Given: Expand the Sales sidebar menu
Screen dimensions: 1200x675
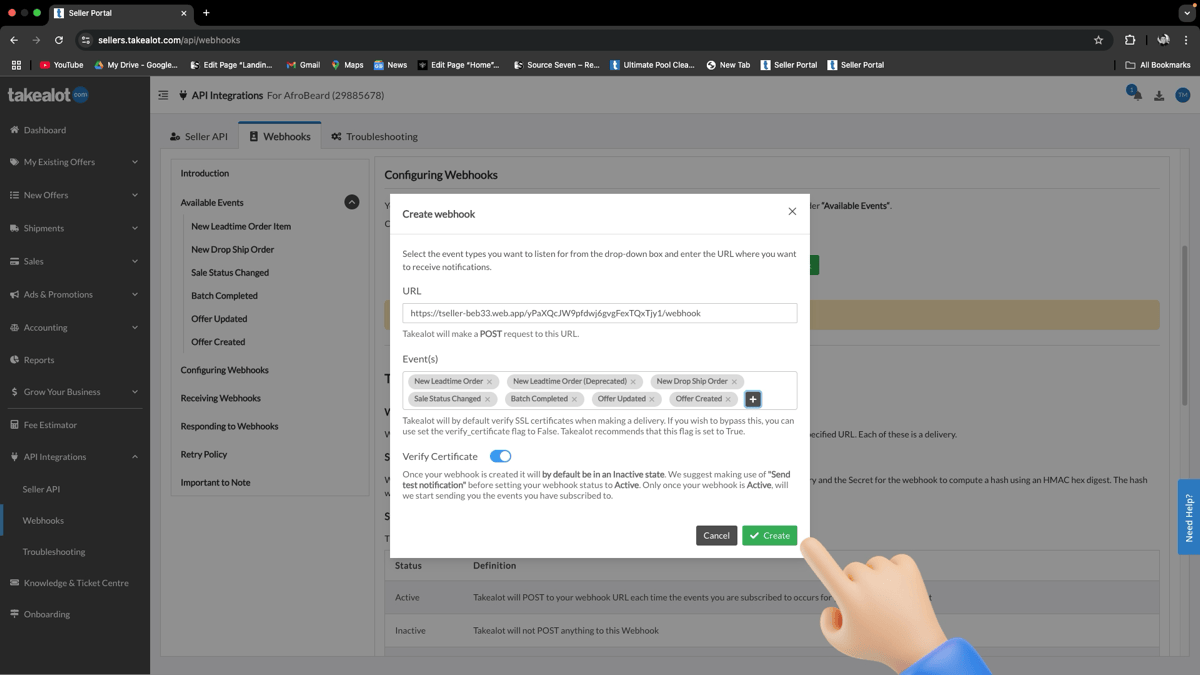Looking at the screenshot, I should (x=75, y=261).
